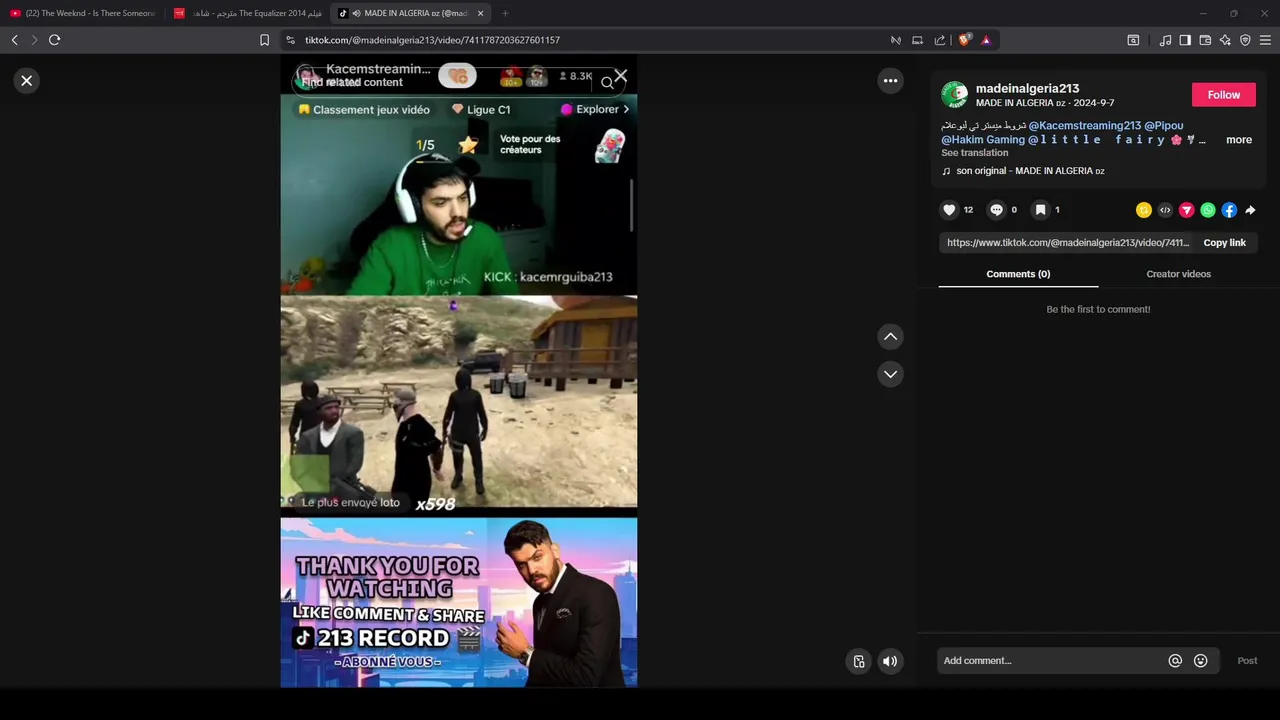
Task: Open more share options arrow
Action: (1250, 210)
